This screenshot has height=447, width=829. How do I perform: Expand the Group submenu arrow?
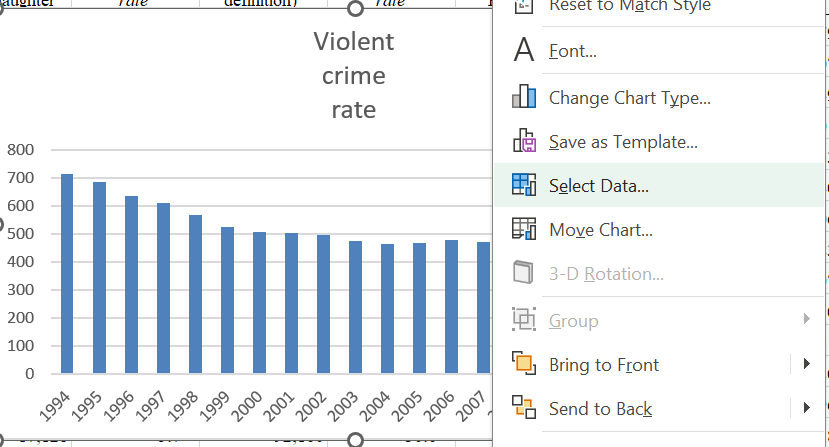[x=807, y=320]
